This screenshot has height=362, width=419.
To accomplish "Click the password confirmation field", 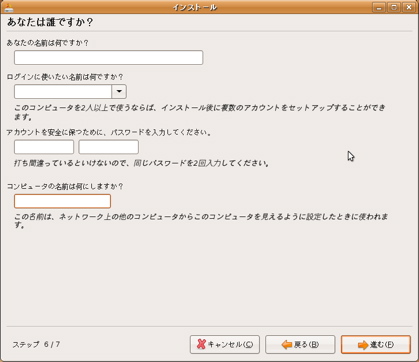I will tap(109, 147).
